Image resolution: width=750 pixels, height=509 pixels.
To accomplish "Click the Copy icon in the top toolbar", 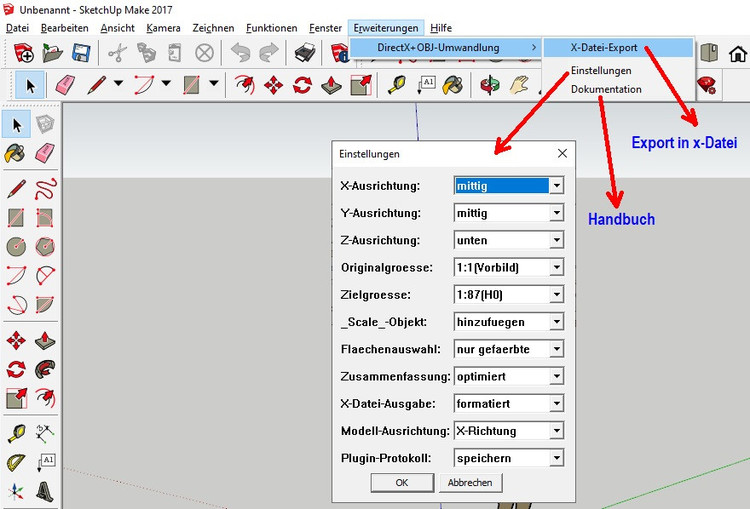I will tap(146, 52).
